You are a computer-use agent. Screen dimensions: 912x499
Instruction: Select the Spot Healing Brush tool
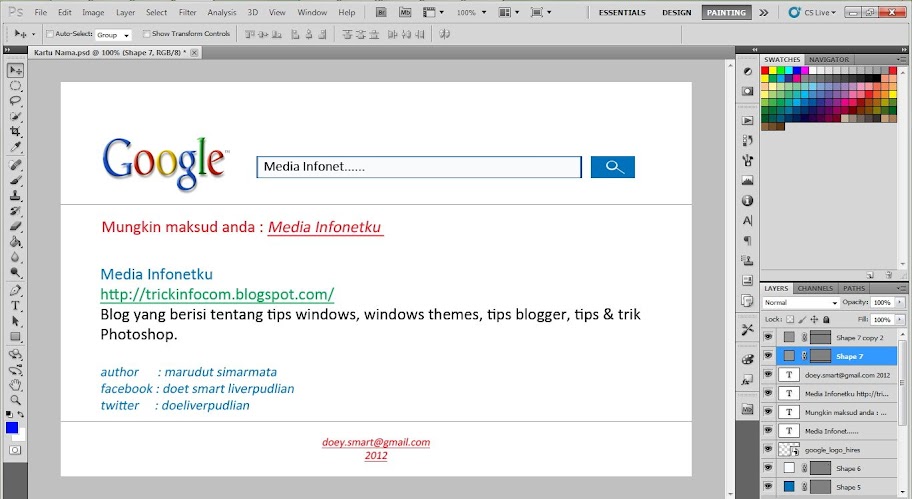15,165
